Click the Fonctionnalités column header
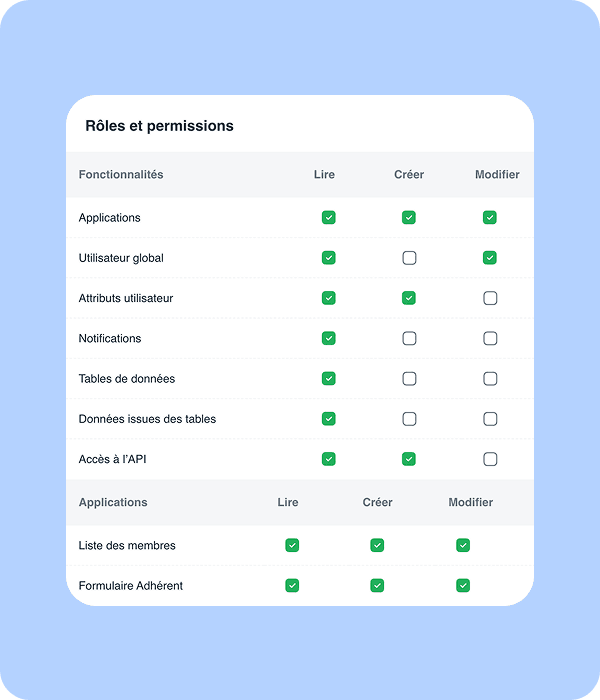Screen dimensions: 600x700 [x=121, y=175]
